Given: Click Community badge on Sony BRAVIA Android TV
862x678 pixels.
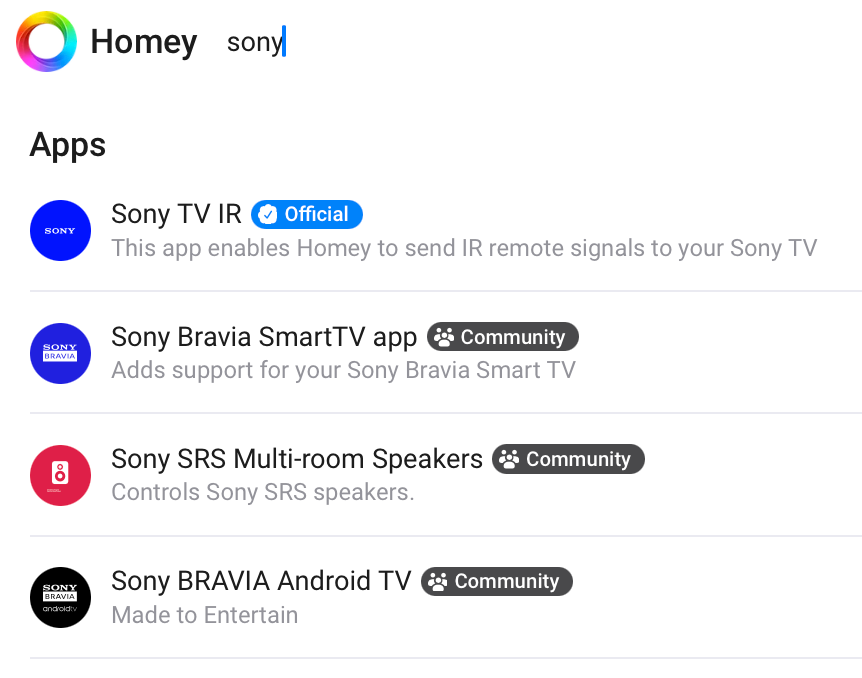Looking at the screenshot, I should point(496,581).
